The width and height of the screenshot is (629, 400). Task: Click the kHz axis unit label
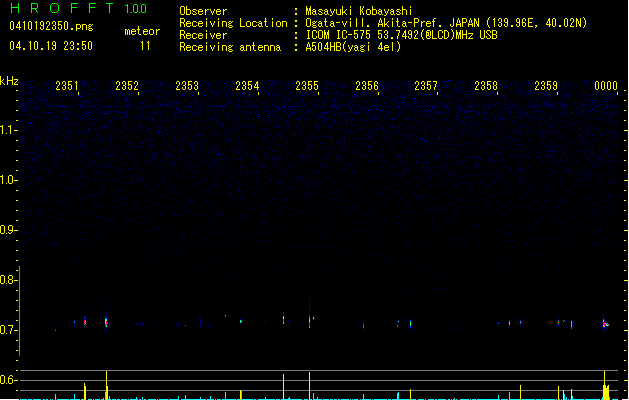point(9,81)
